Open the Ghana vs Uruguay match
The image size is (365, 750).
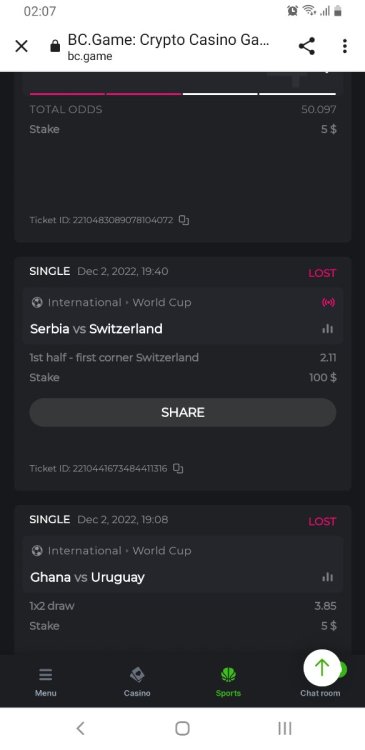pyautogui.click(x=87, y=577)
